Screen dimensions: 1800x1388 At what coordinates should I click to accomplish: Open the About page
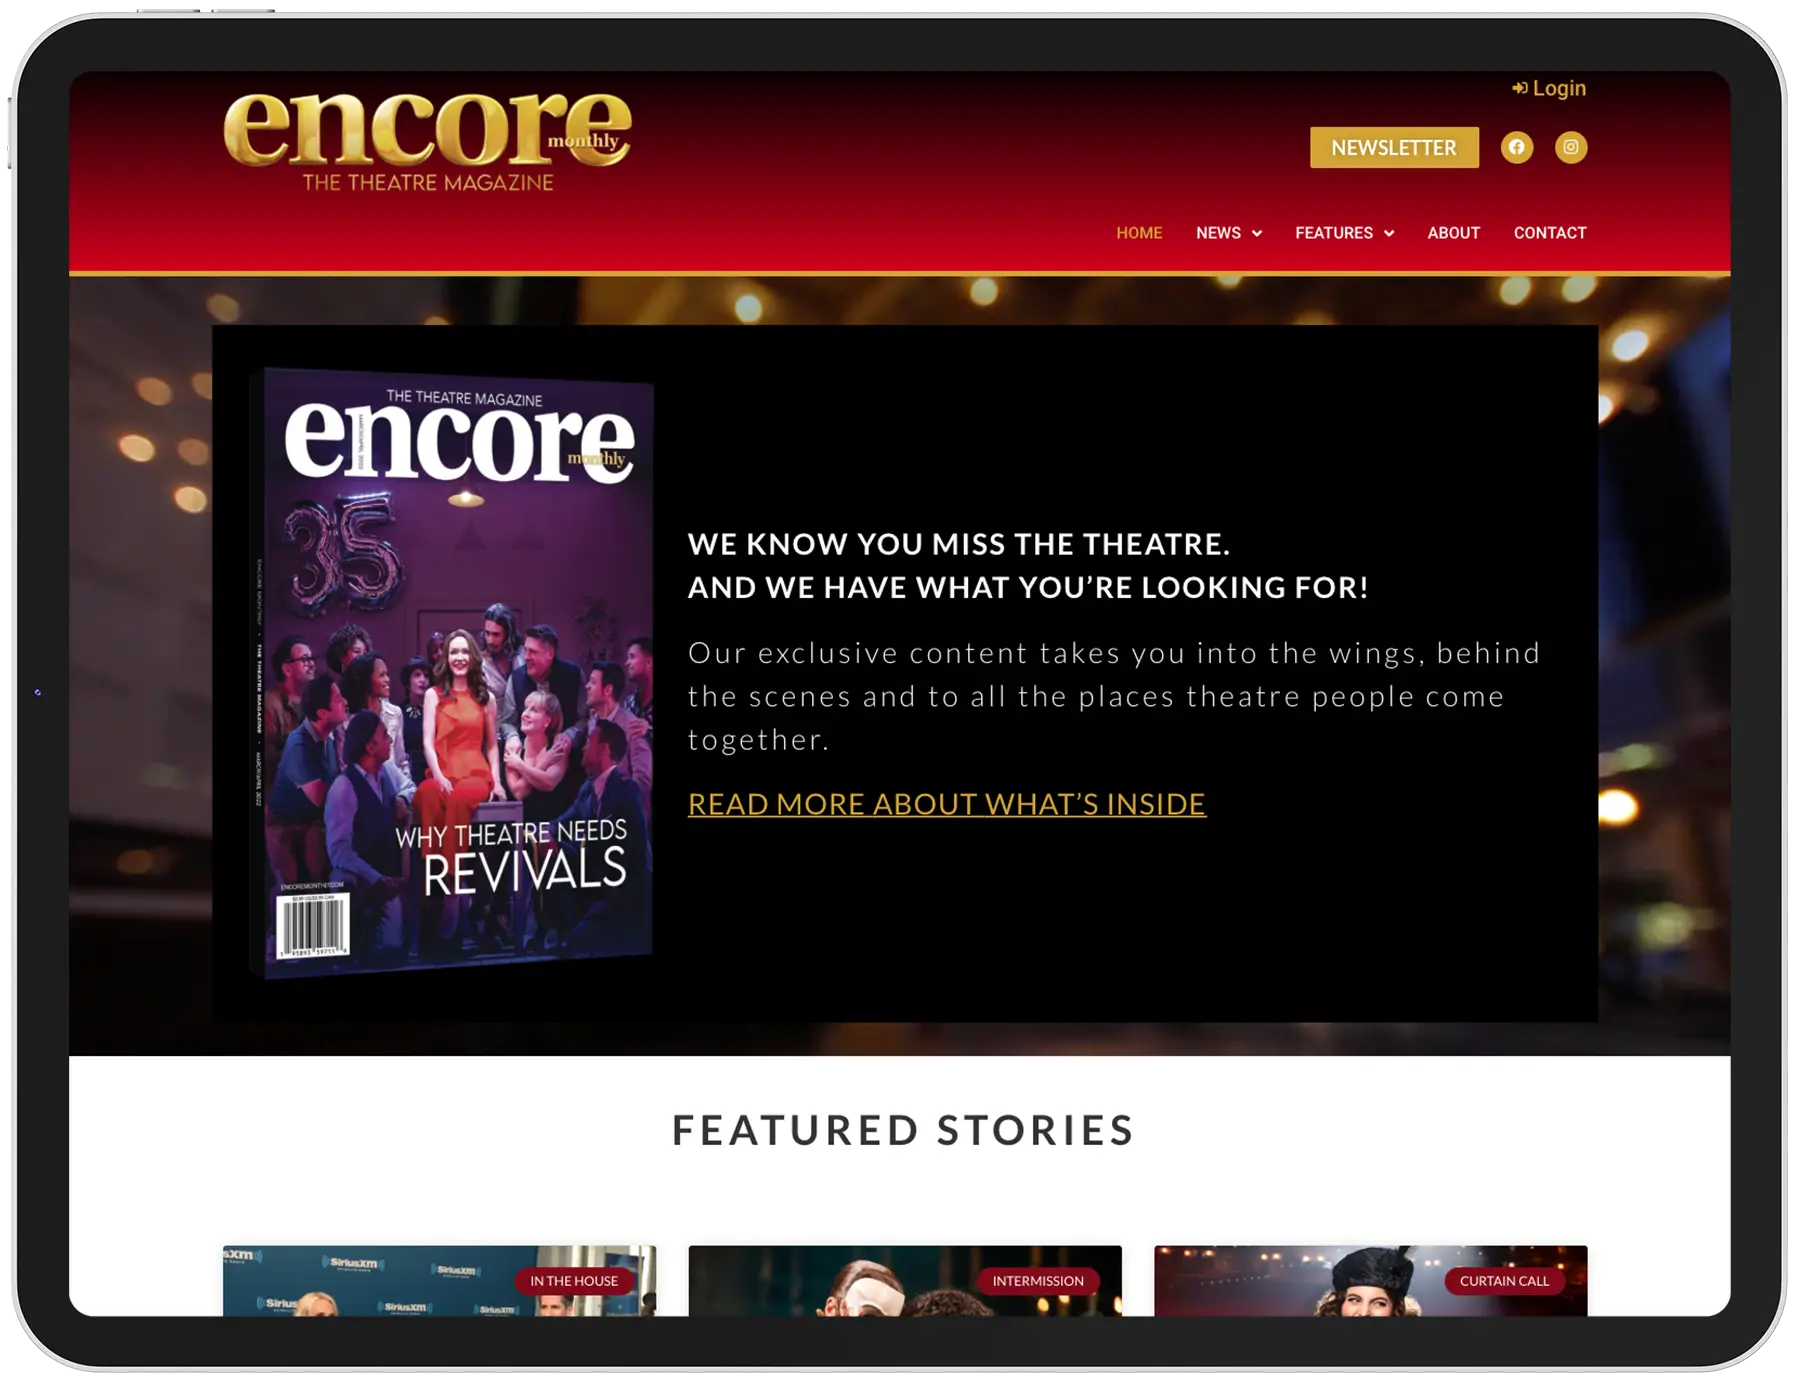pos(1452,233)
